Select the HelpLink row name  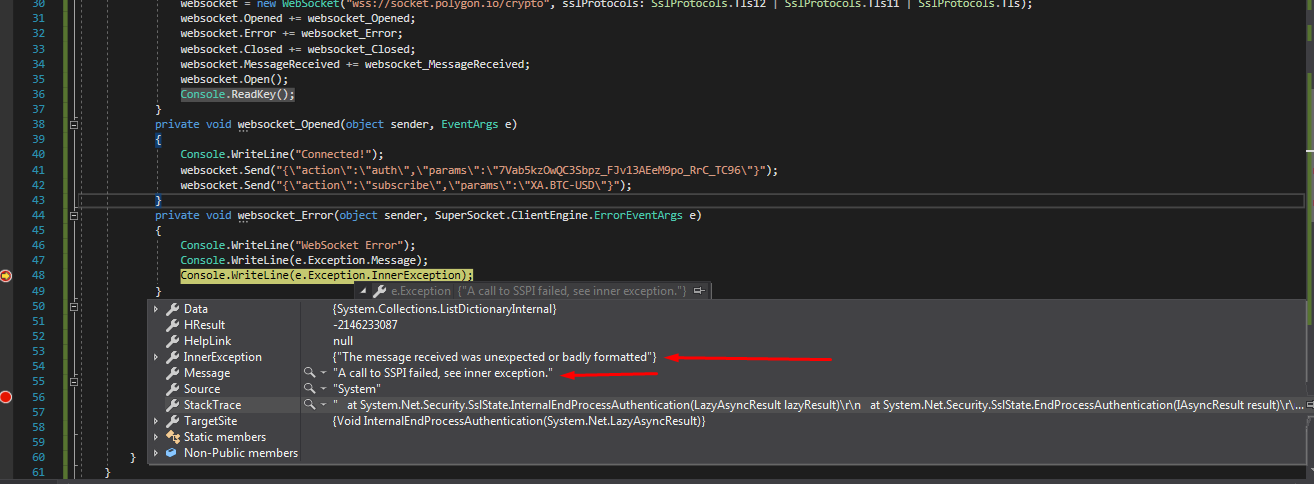click(207, 341)
